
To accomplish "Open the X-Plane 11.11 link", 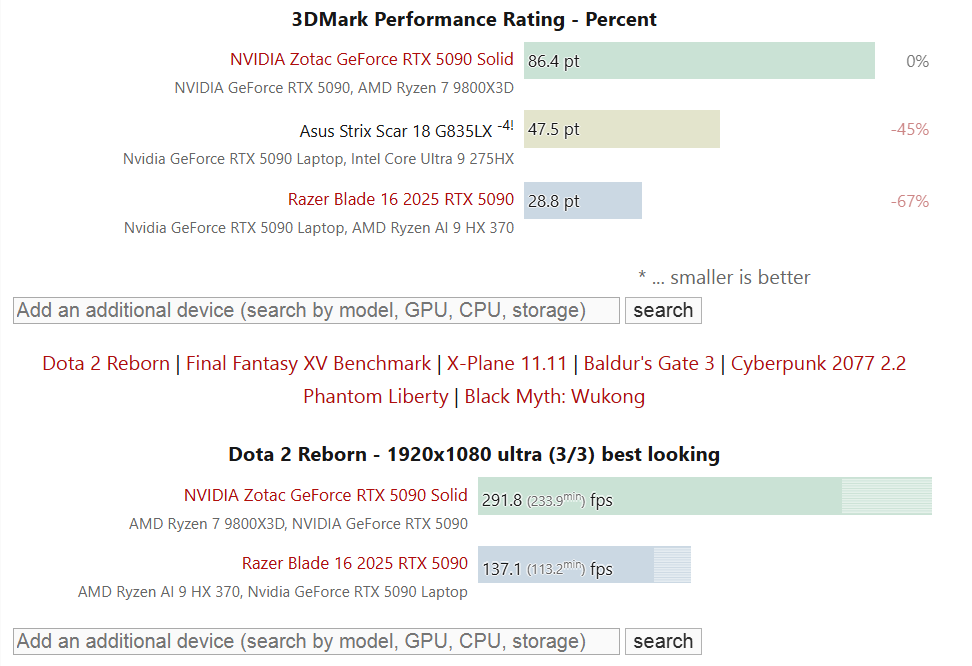I will click(506, 363).
